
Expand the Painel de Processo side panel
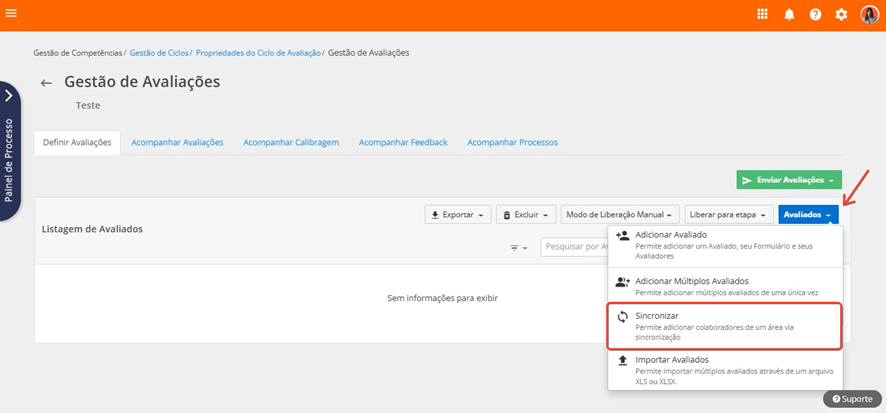9,97
